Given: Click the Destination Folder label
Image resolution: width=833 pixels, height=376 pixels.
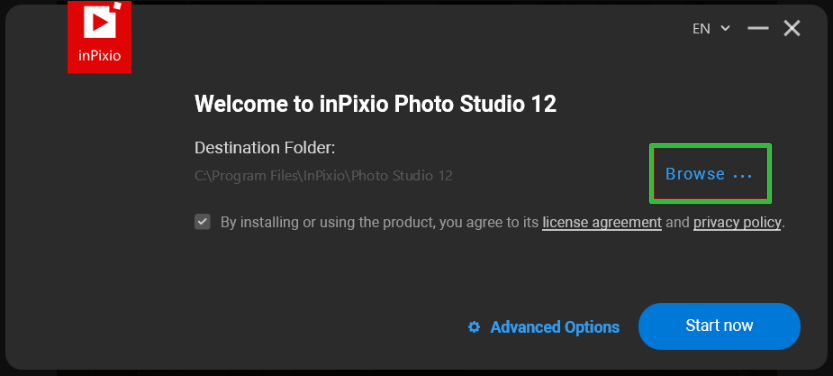Looking at the screenshot, I should [265, 147].
